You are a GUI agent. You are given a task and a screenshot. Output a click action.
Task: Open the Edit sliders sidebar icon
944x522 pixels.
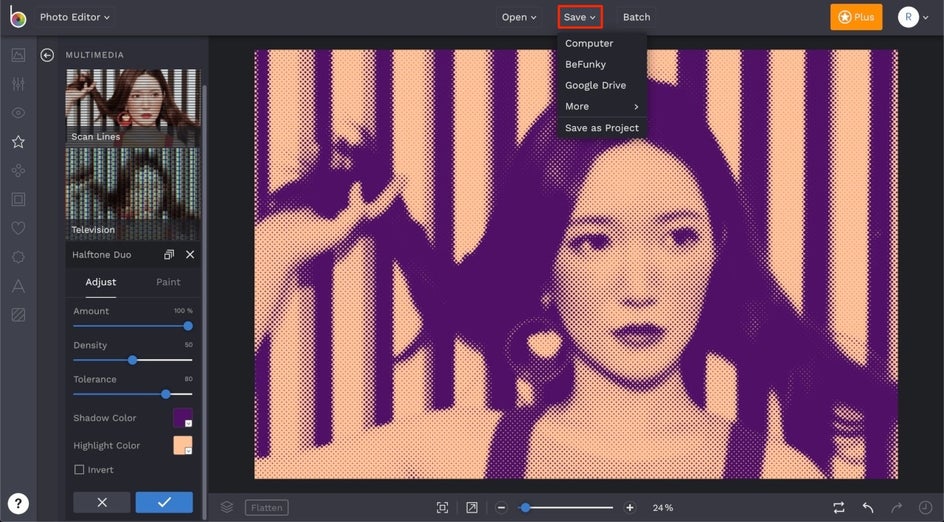click(18, 84)
